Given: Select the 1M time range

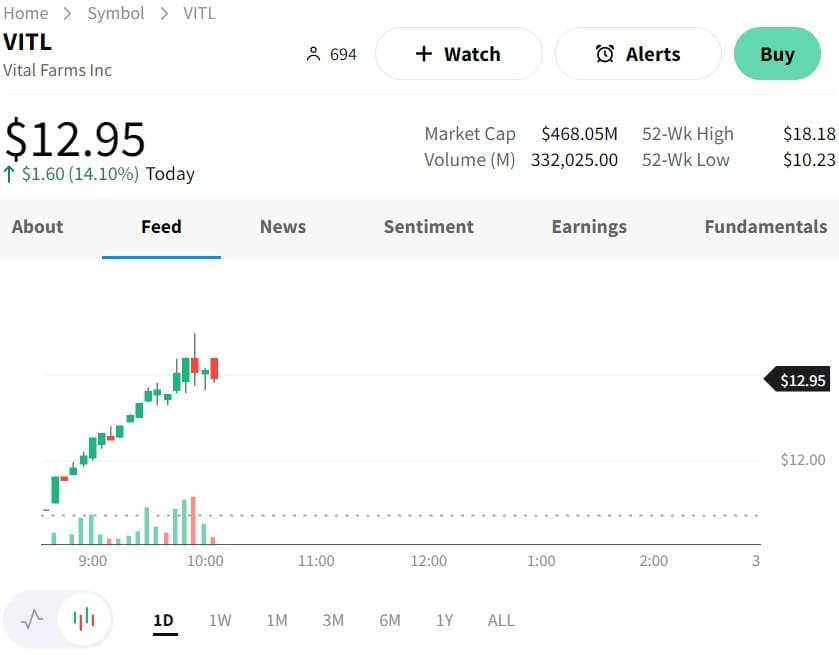Looking at the screenshot, I should click(277, 620).
